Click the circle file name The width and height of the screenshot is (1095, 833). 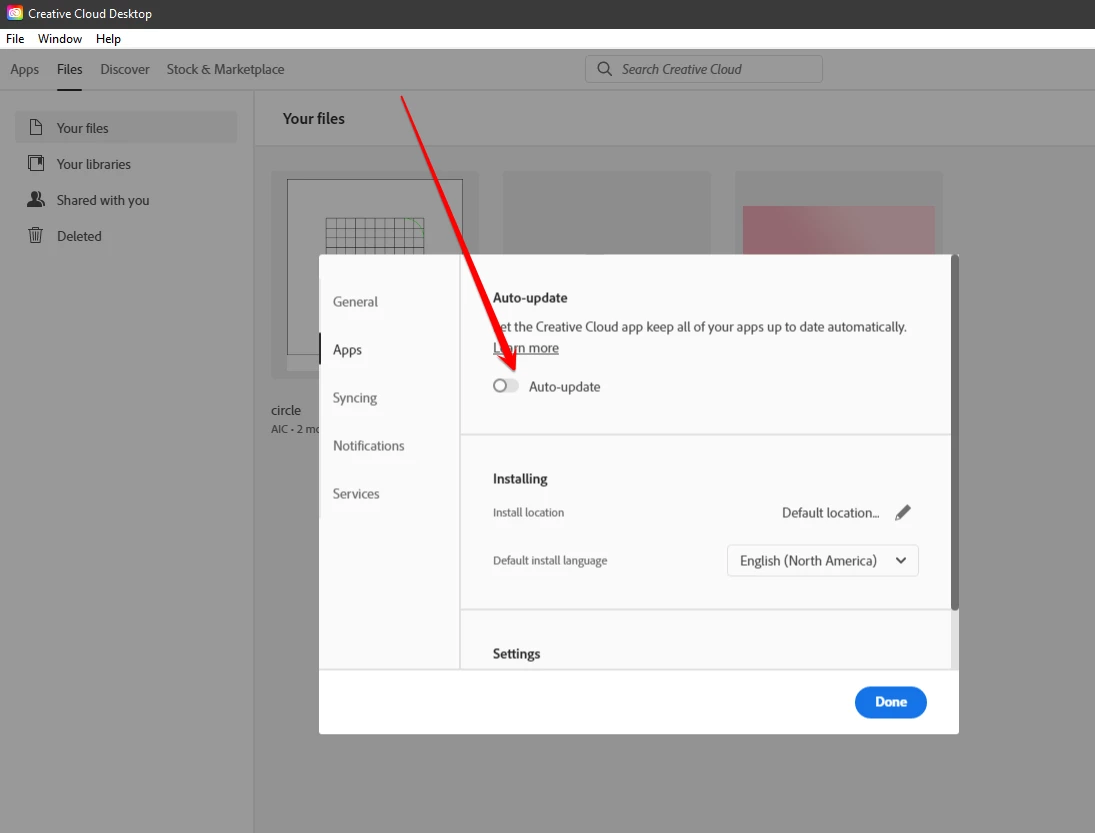coord(286,411)
